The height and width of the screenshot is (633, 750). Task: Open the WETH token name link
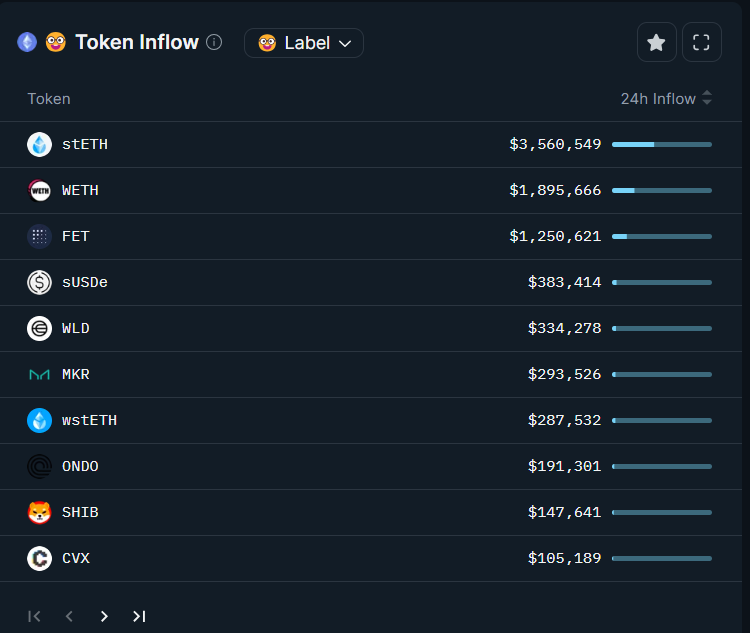80,190
